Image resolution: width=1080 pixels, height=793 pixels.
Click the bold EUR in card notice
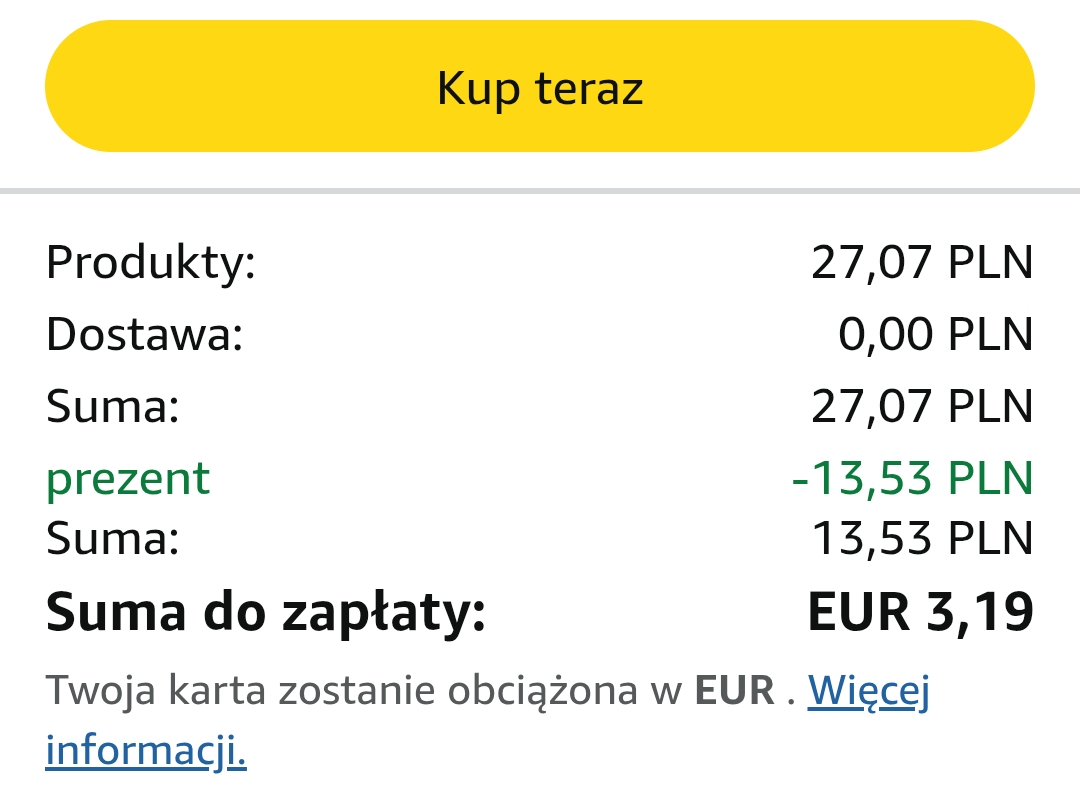[734, 691]
